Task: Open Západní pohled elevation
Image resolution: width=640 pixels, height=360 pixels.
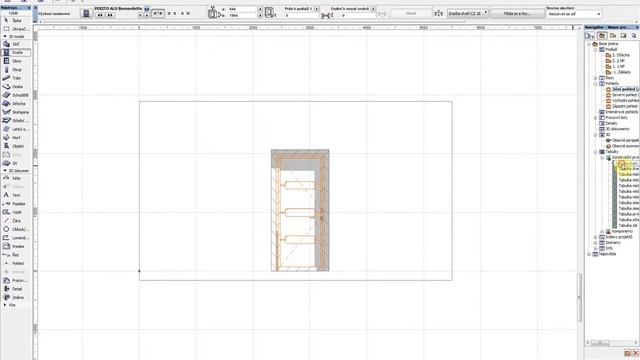Action: (x=623, y=106)
